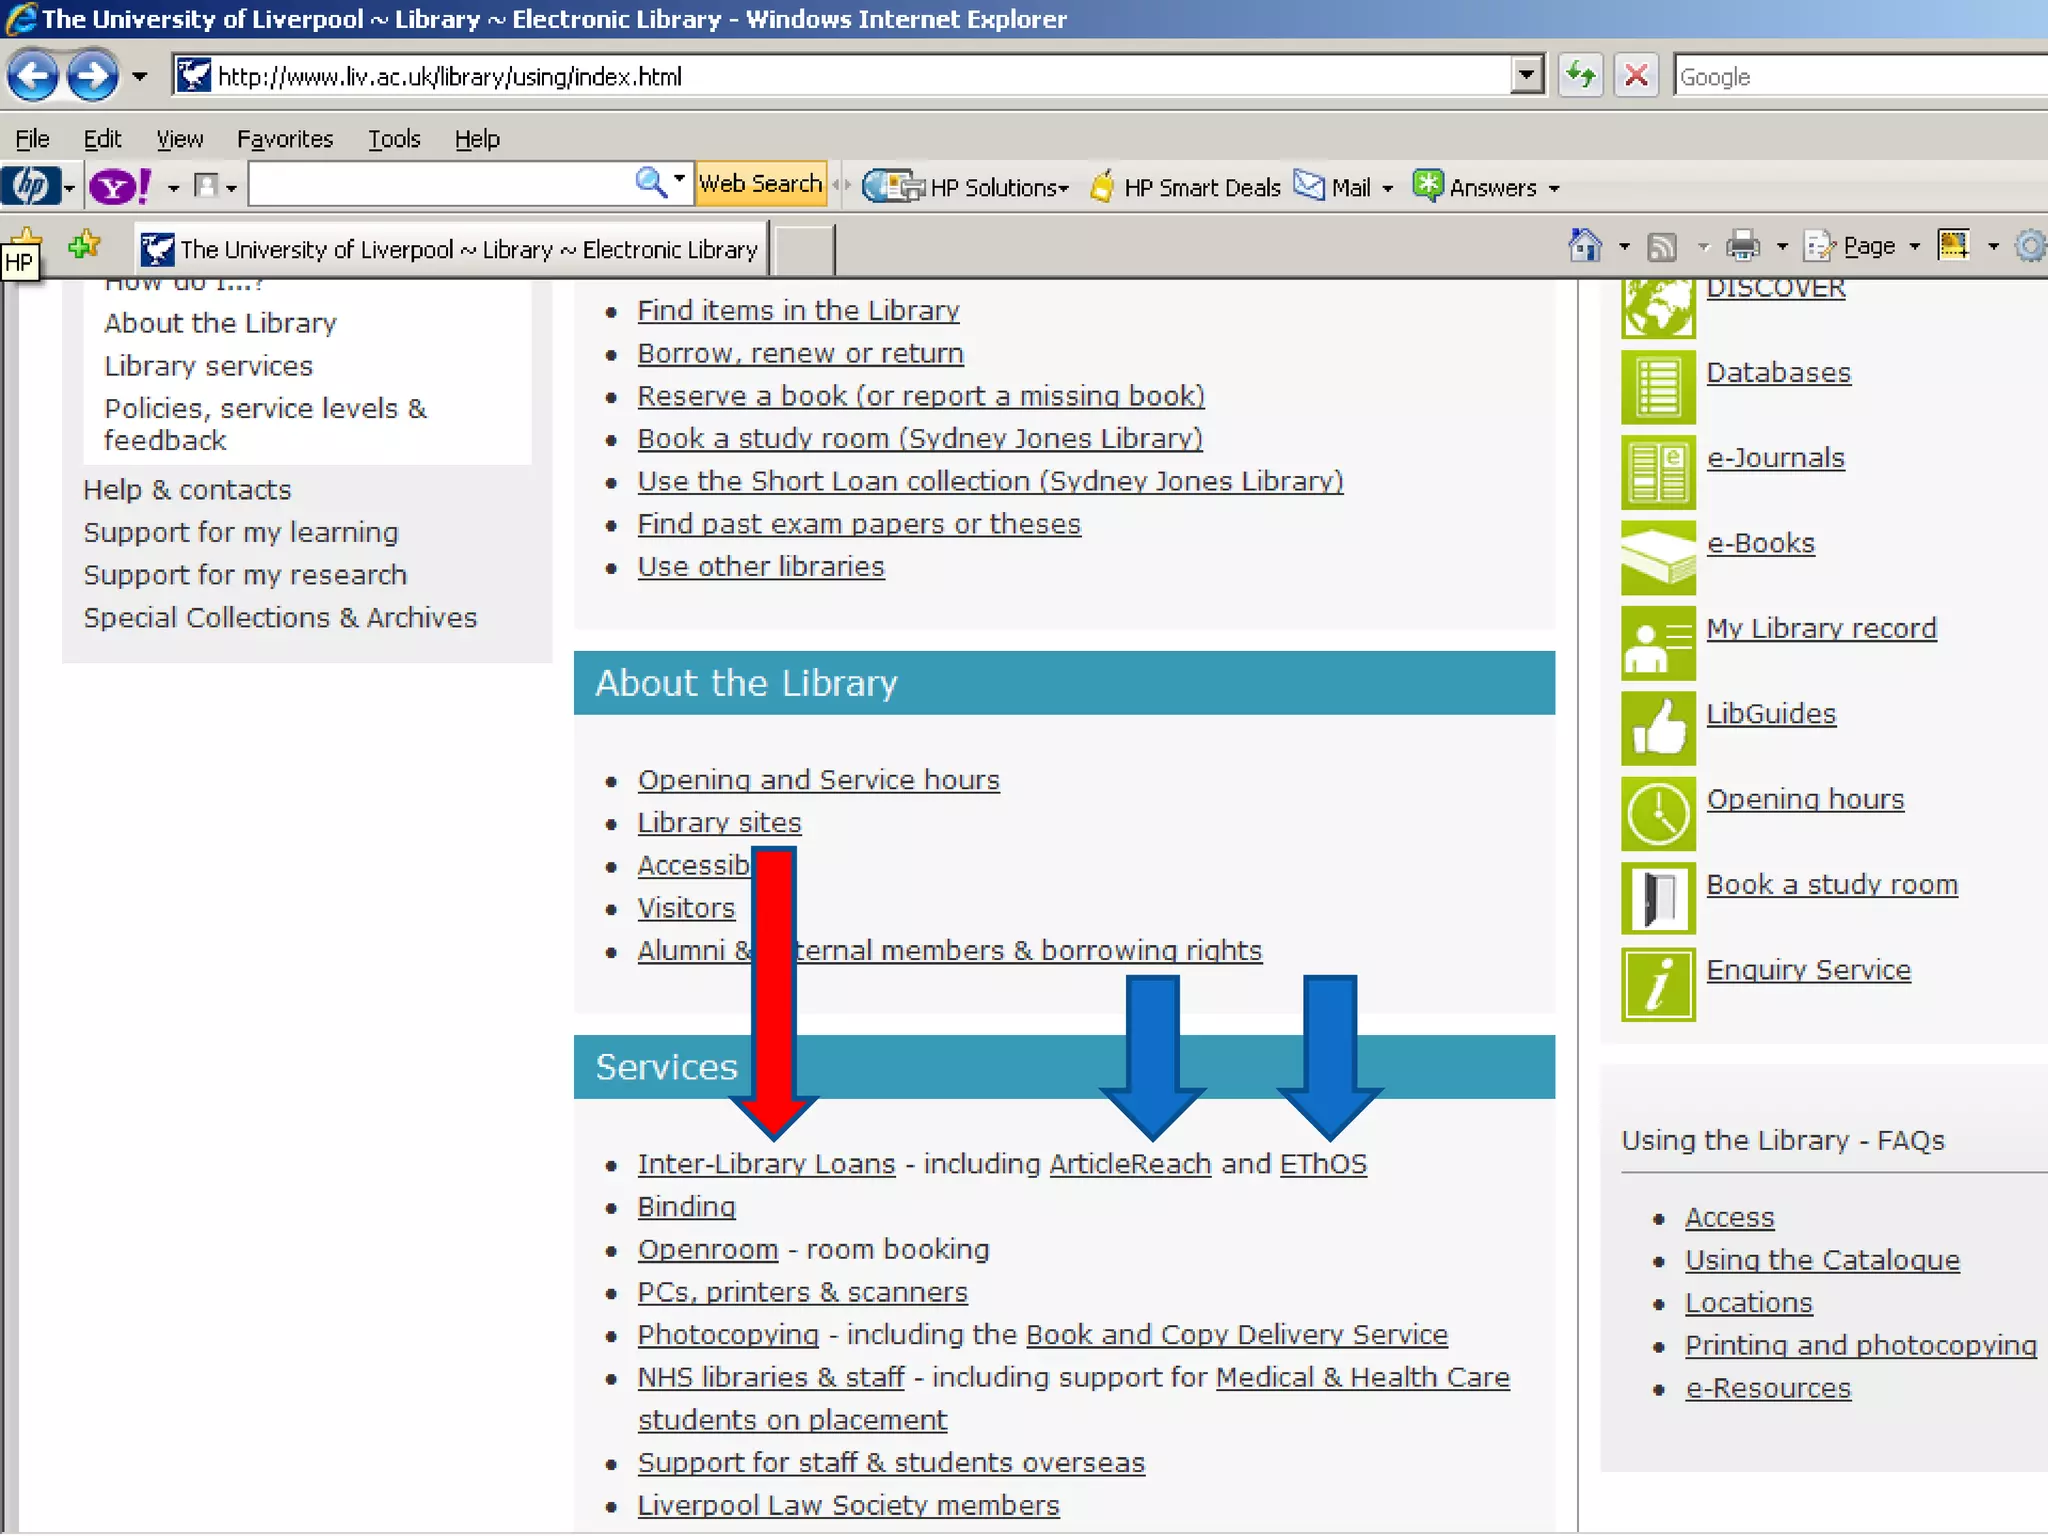Open the Favorites menu

(x=284, y=139)
